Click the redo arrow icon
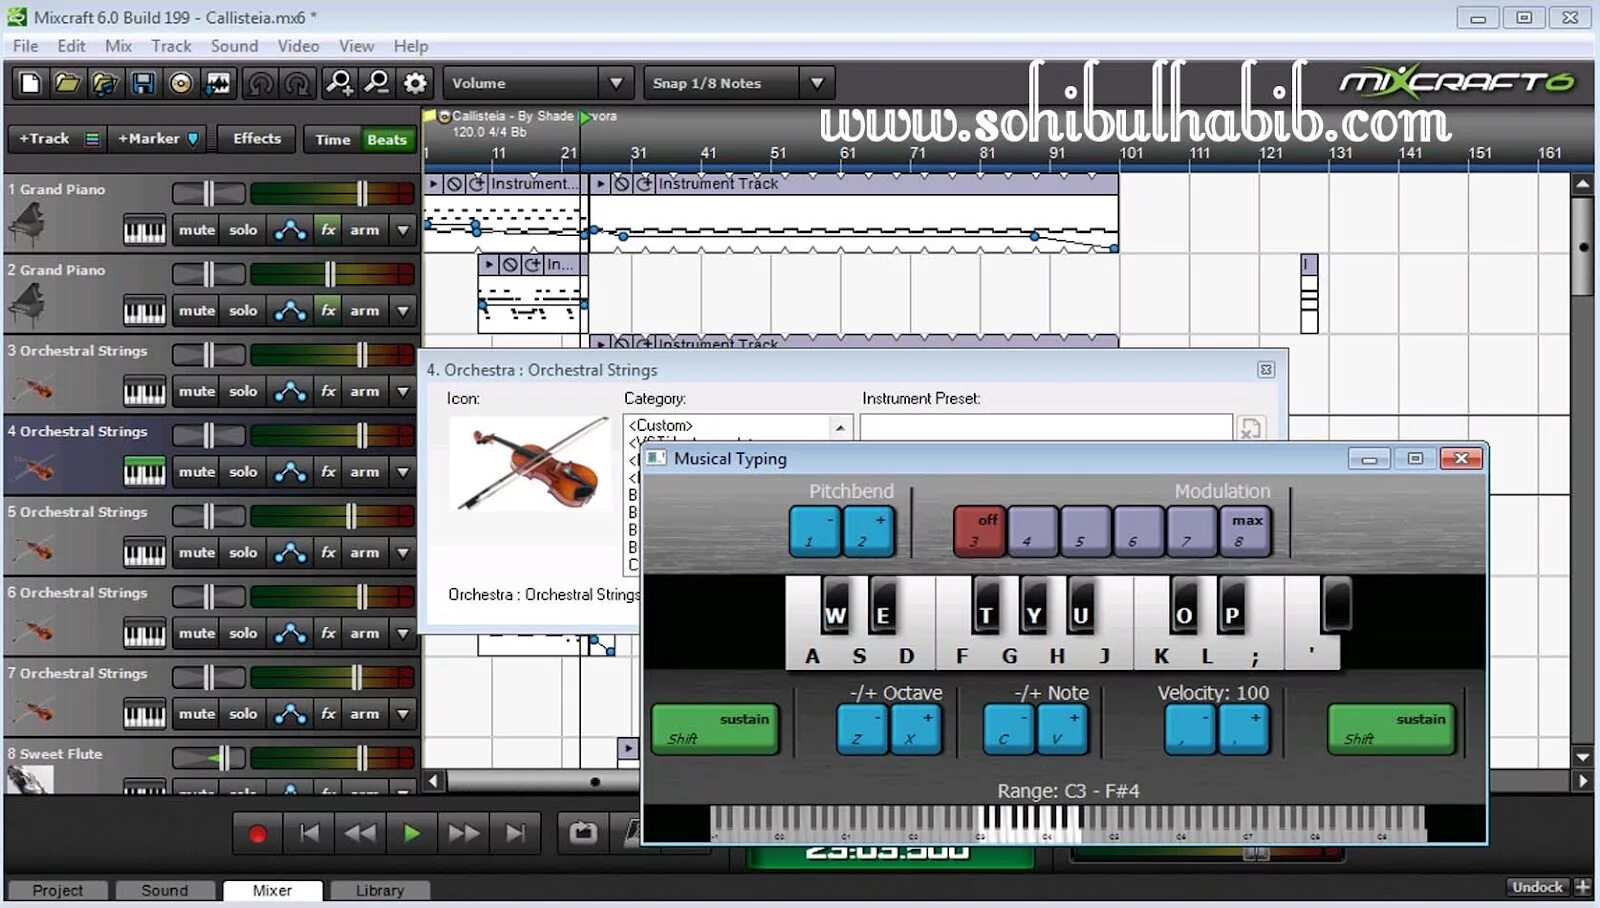Screen dimensions: 1600x908 click(298, 83)
